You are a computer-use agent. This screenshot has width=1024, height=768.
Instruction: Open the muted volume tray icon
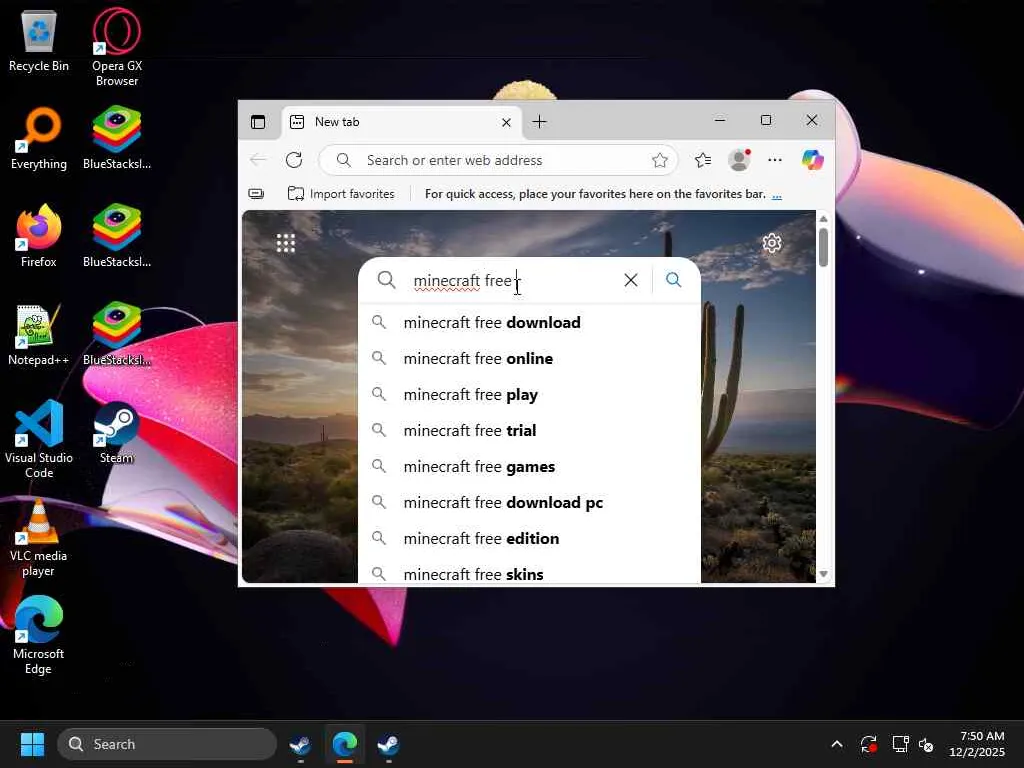(926, 744)
